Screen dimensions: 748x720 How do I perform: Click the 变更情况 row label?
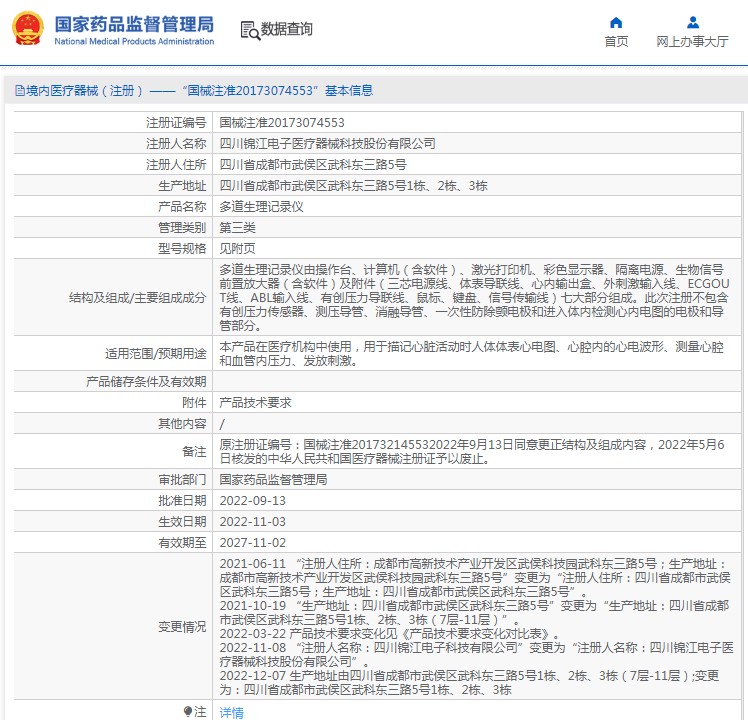[182, 626]
